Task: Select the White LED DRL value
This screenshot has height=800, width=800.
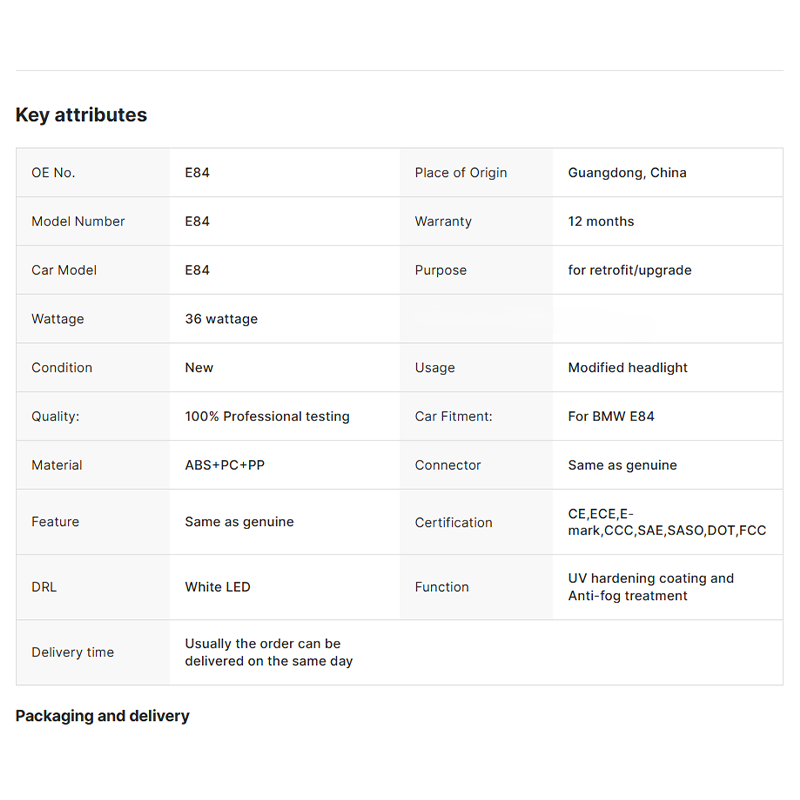Action: coord(217,587)
